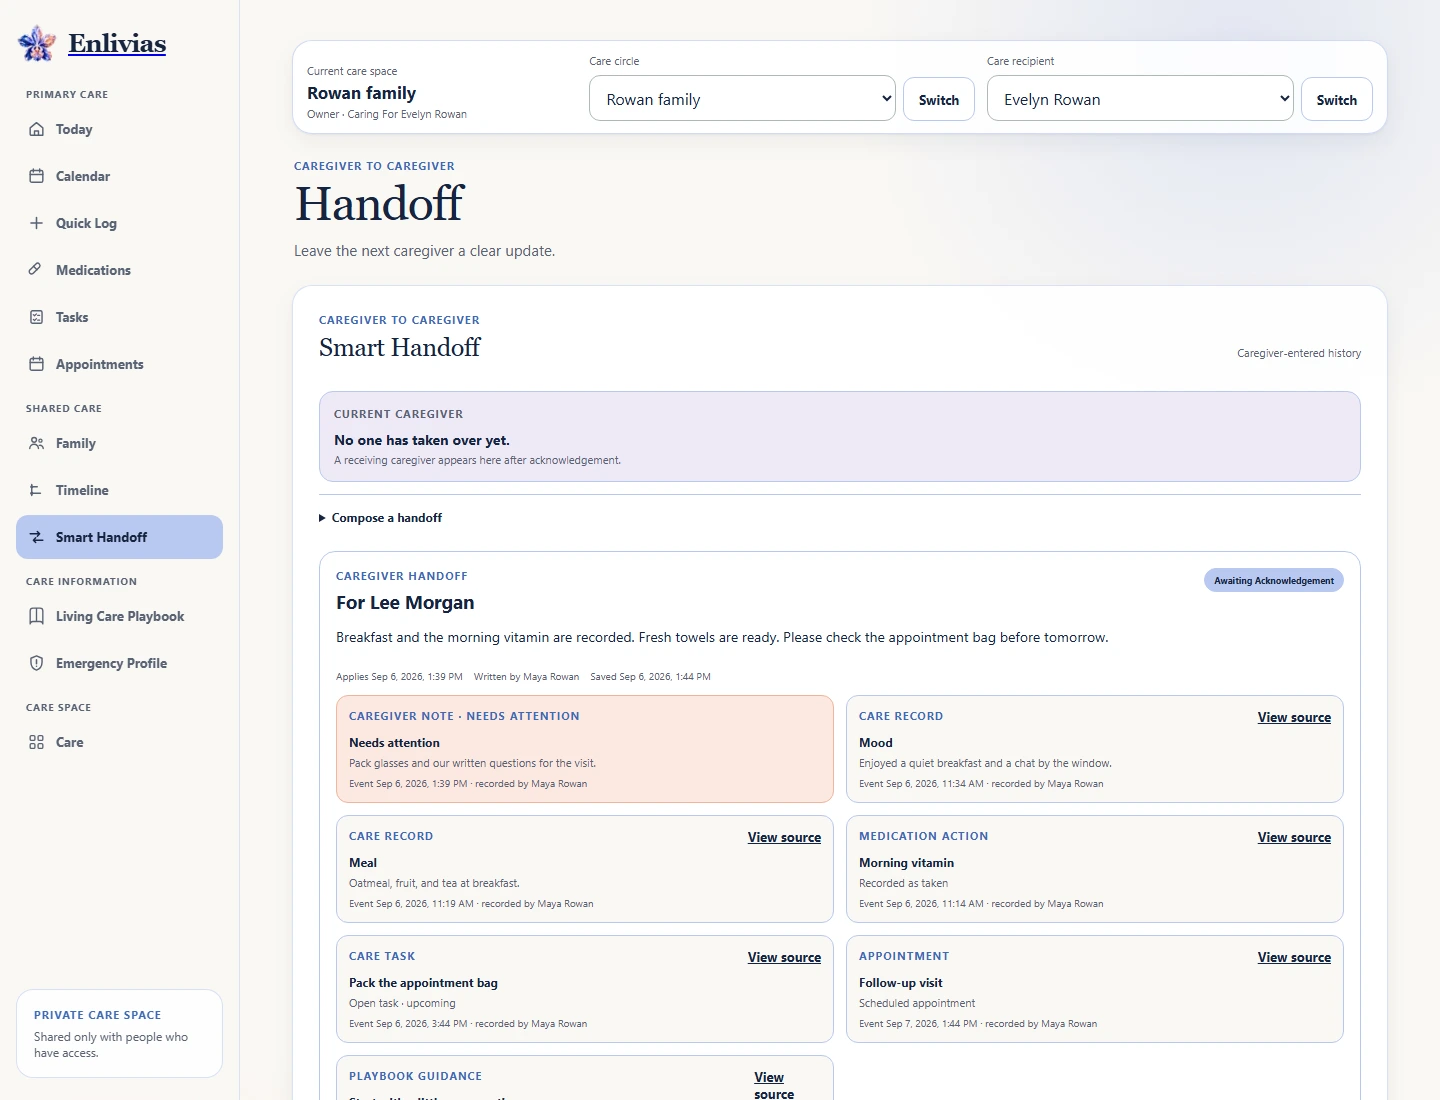The width and height of the screenshot is (1440, 1100).
Task: View source of the Meal record
Action: pos(784,837)
